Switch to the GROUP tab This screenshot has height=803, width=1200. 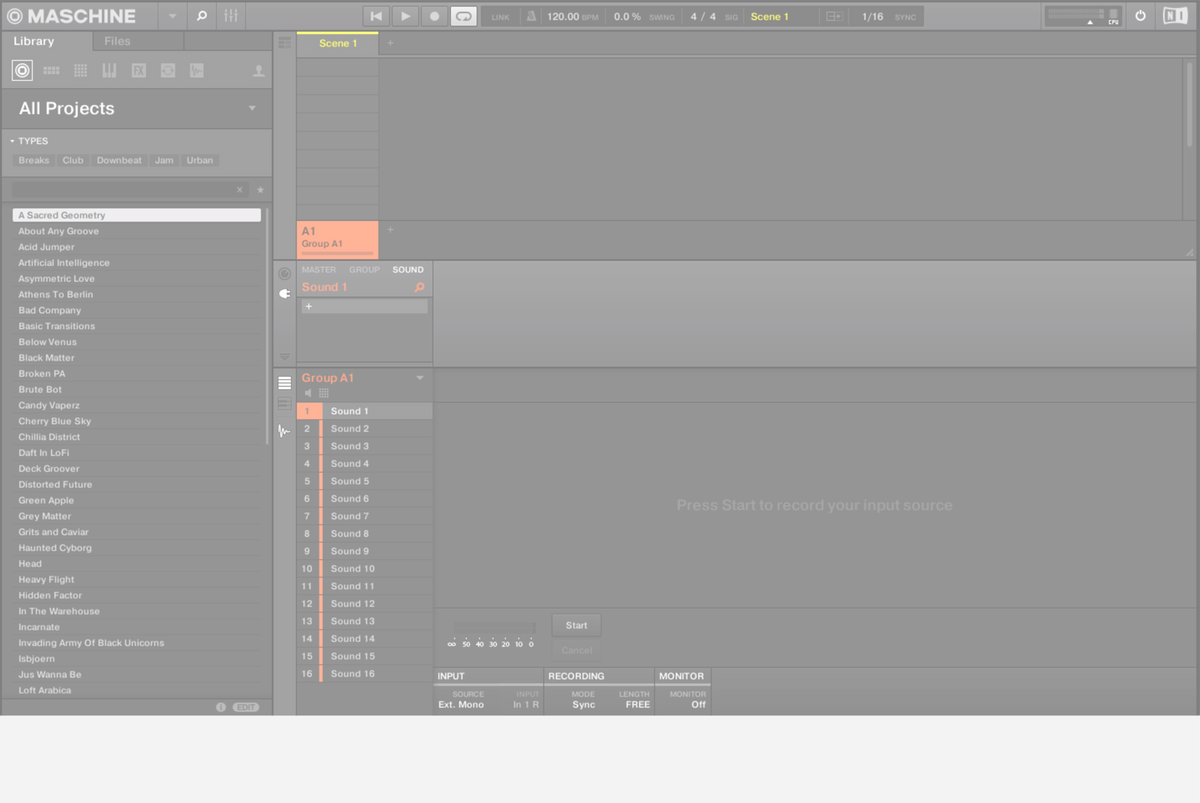point(364,270)
